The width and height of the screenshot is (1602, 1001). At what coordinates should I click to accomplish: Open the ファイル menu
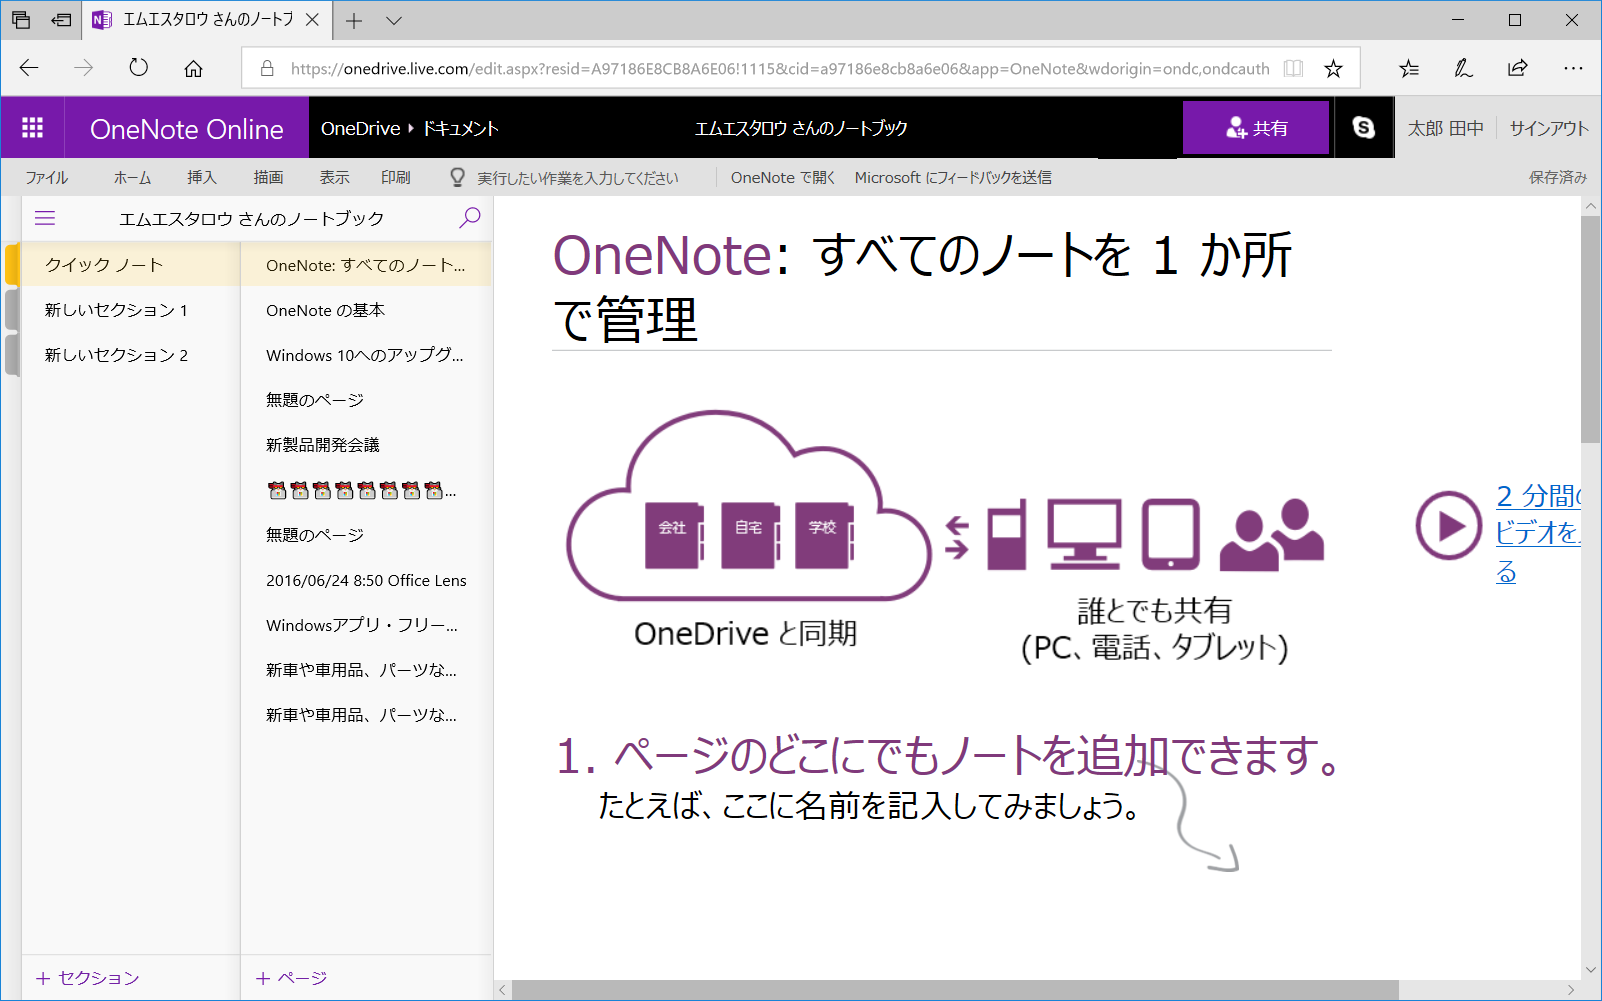click(x=46, y=177)
